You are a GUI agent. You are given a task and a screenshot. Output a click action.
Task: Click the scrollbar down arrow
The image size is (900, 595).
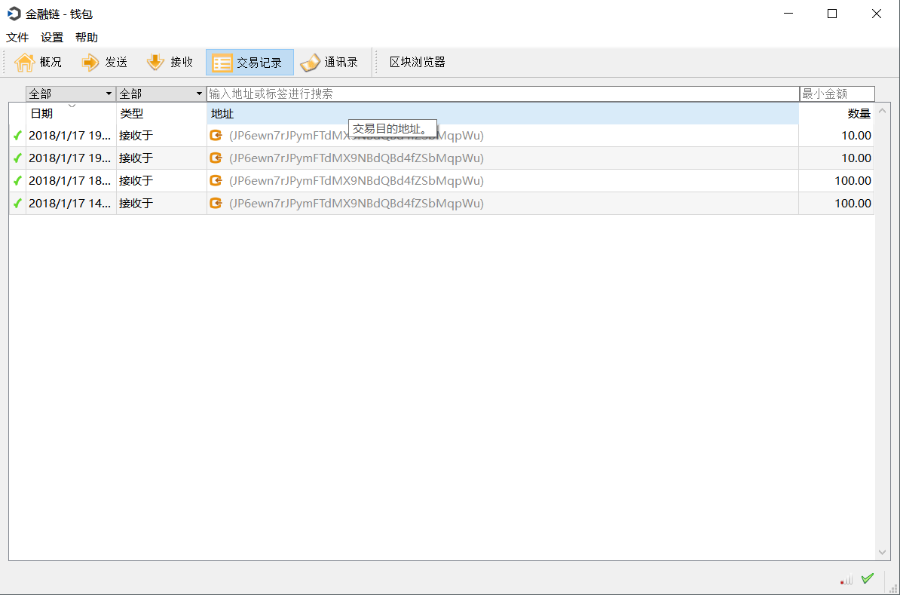882,553
